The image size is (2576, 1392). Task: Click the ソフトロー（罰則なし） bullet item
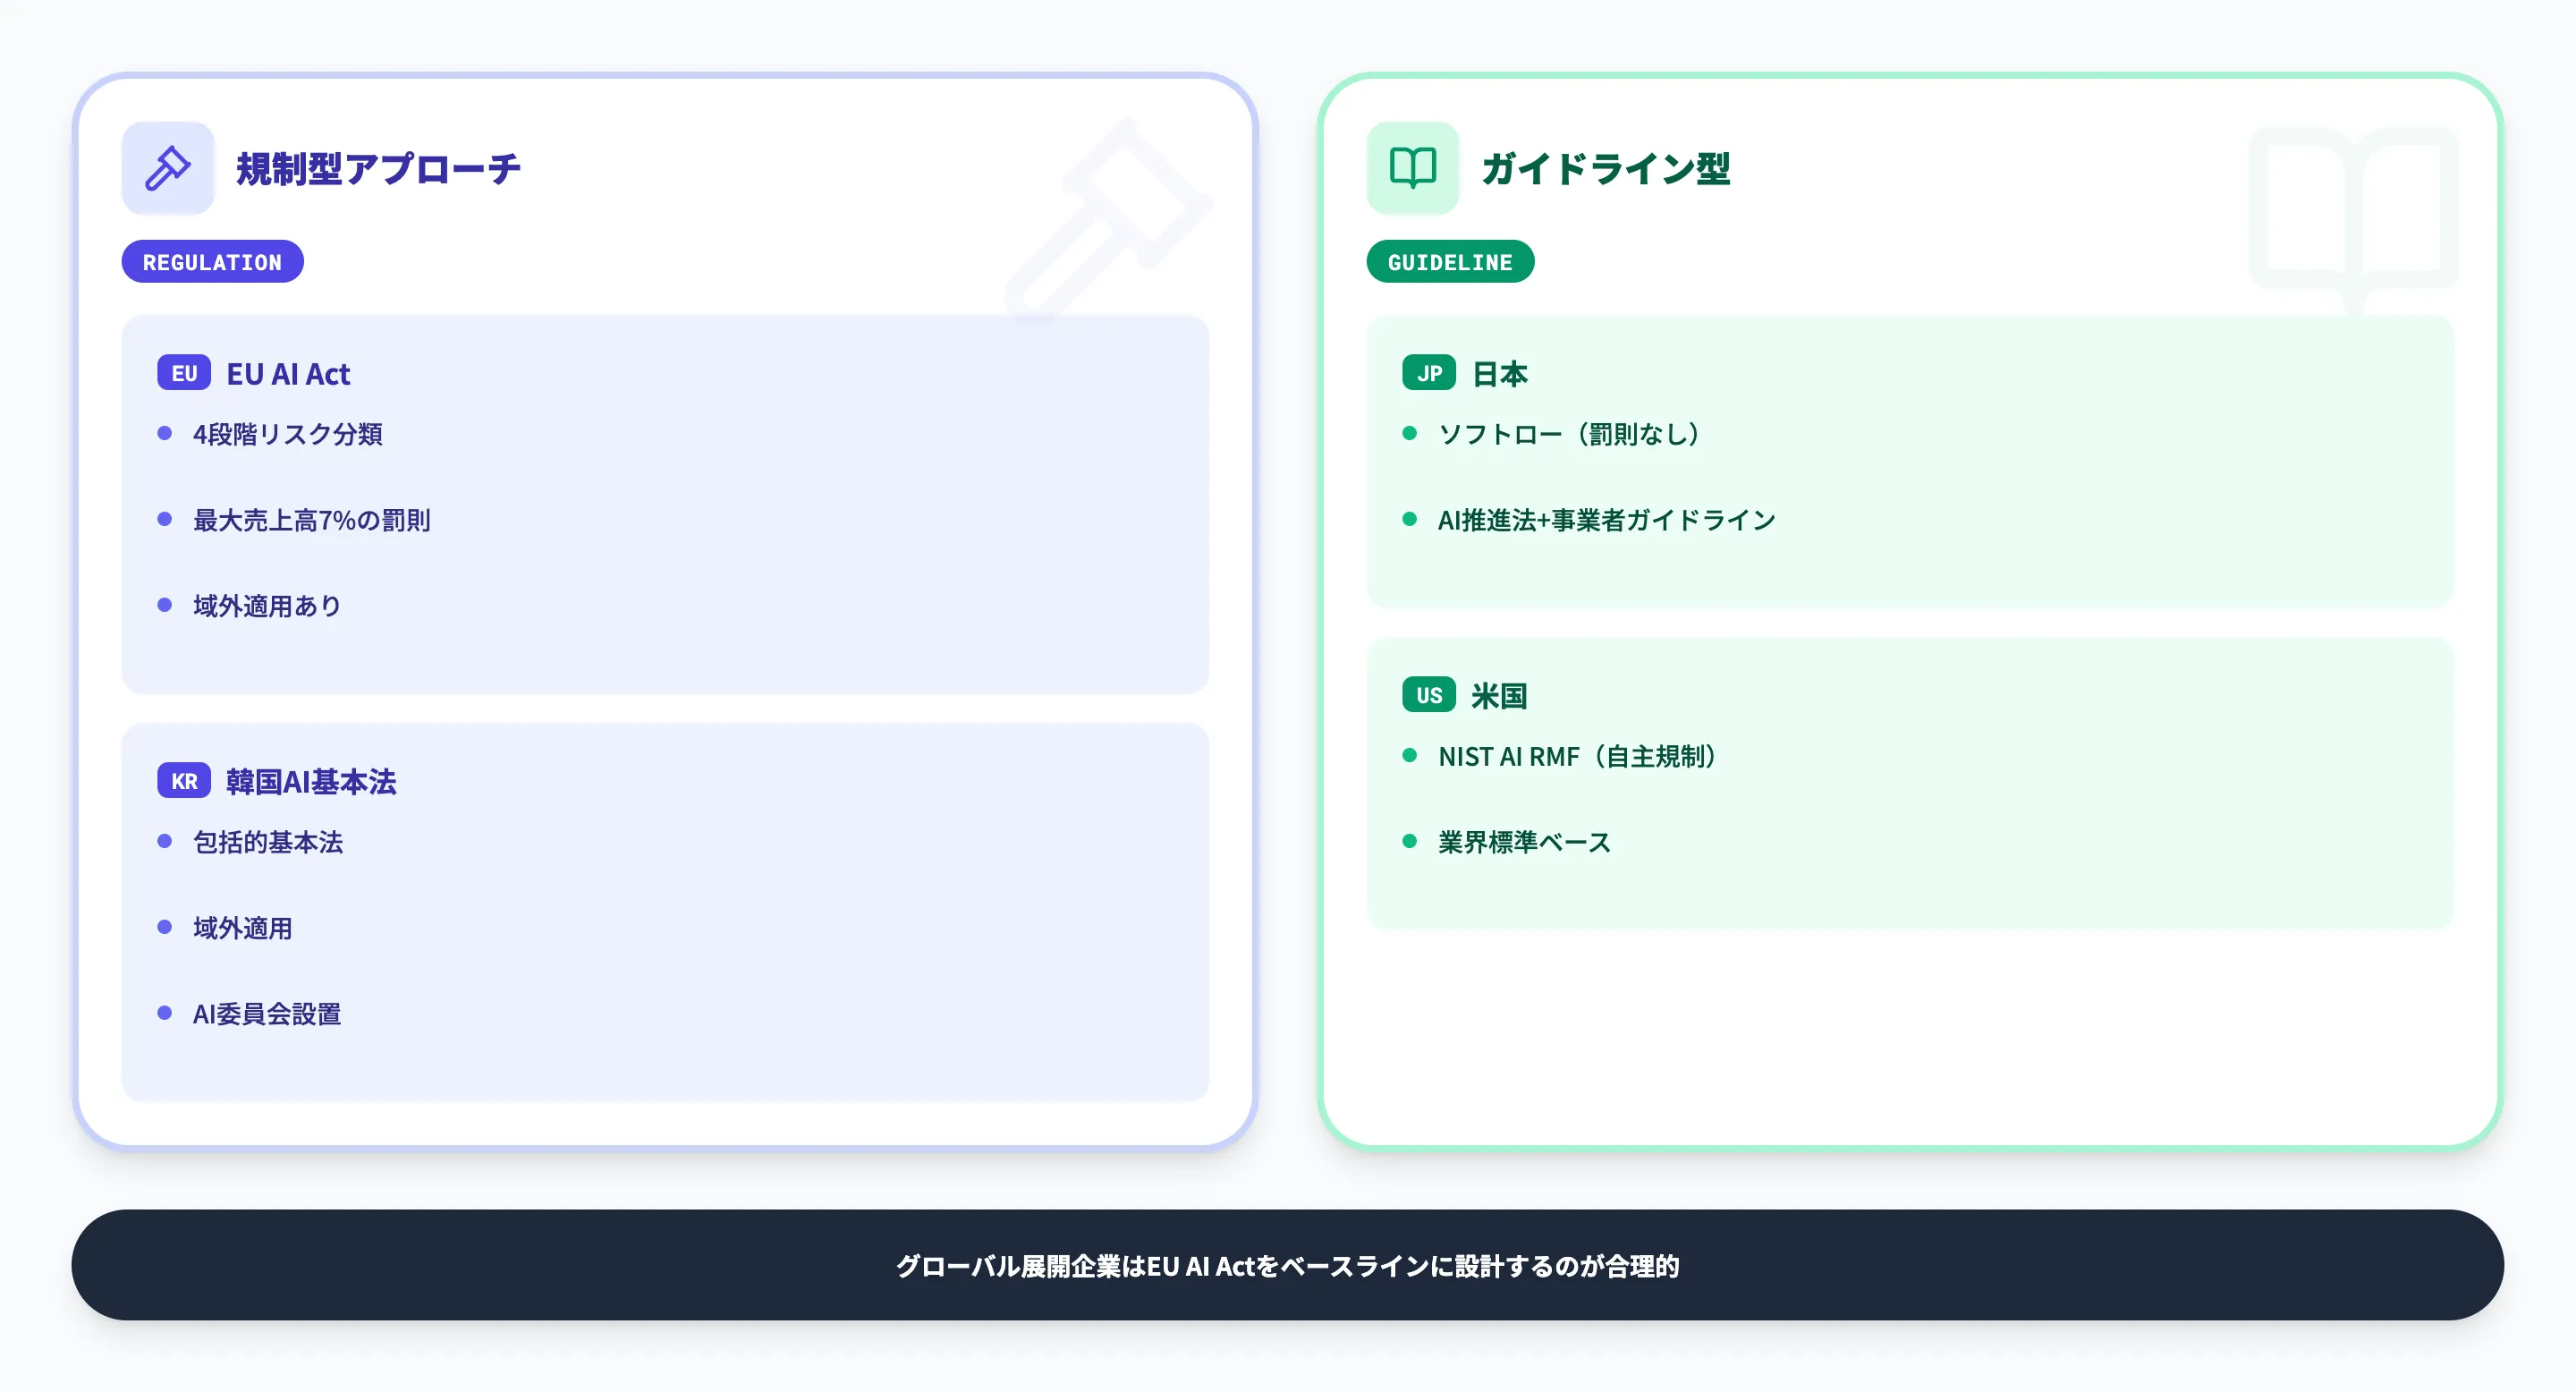(1568, 434)
